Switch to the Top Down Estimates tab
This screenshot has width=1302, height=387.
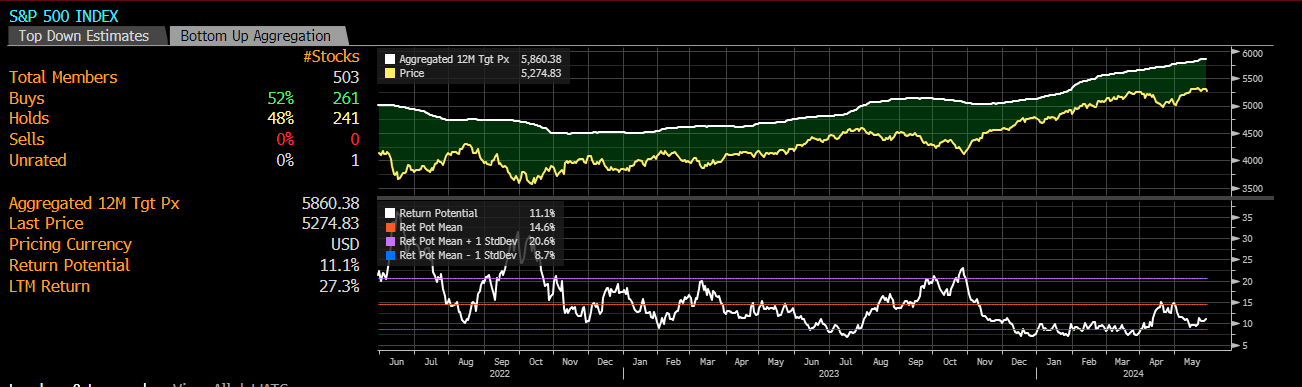84,36
